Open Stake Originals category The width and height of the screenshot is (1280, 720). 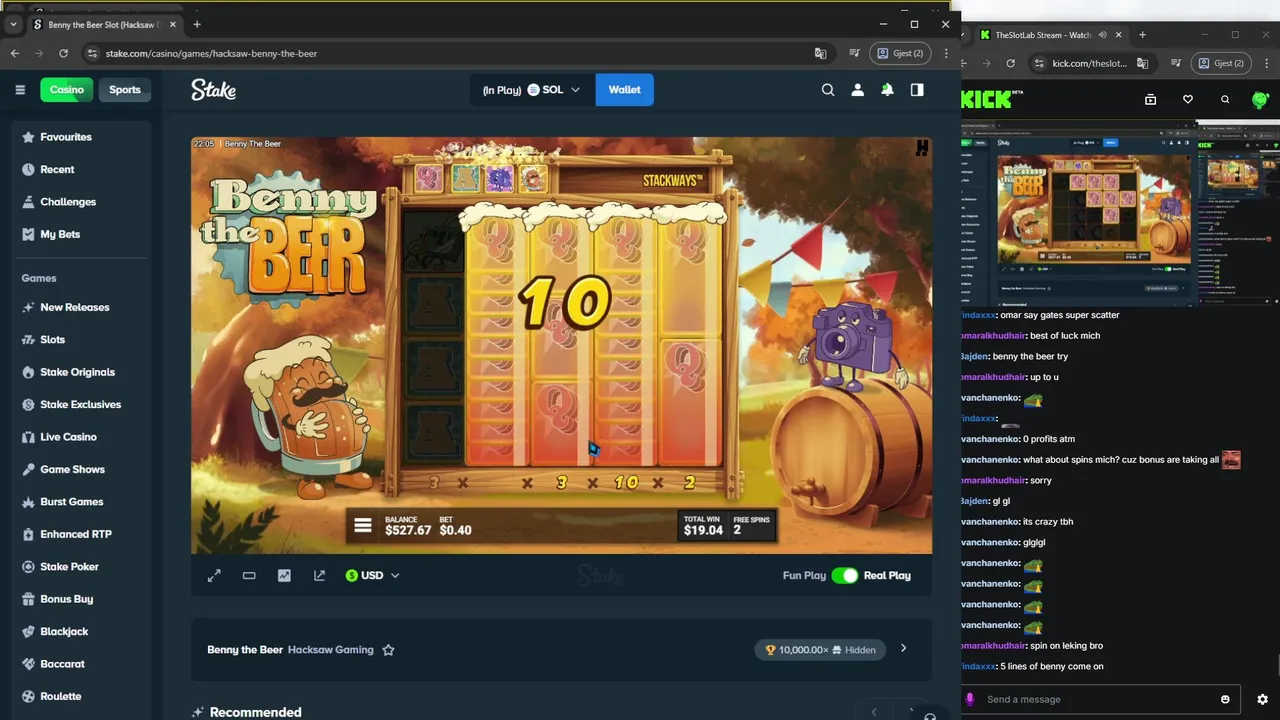82,372
